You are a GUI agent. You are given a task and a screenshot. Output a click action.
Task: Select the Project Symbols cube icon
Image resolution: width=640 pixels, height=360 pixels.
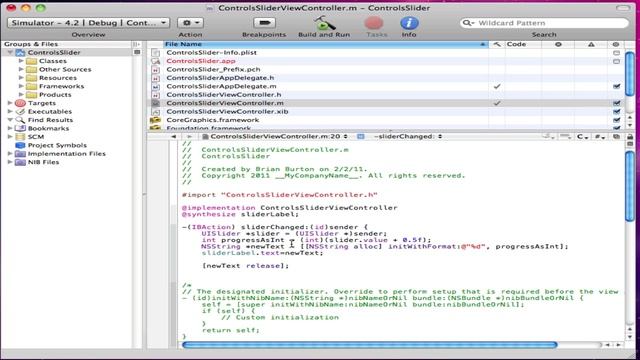pos(20,145)
